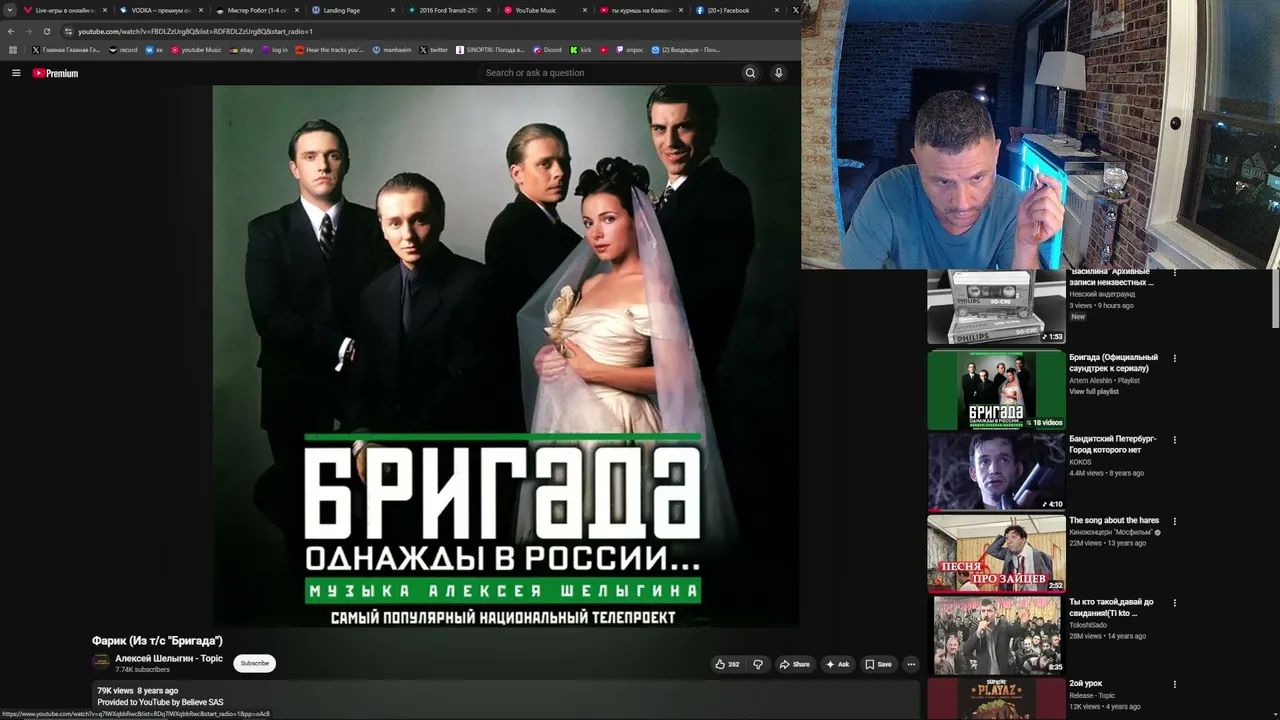1280x720 pixels.
Task: Open options for Ты кто такой video
Action: (1175, 603)
